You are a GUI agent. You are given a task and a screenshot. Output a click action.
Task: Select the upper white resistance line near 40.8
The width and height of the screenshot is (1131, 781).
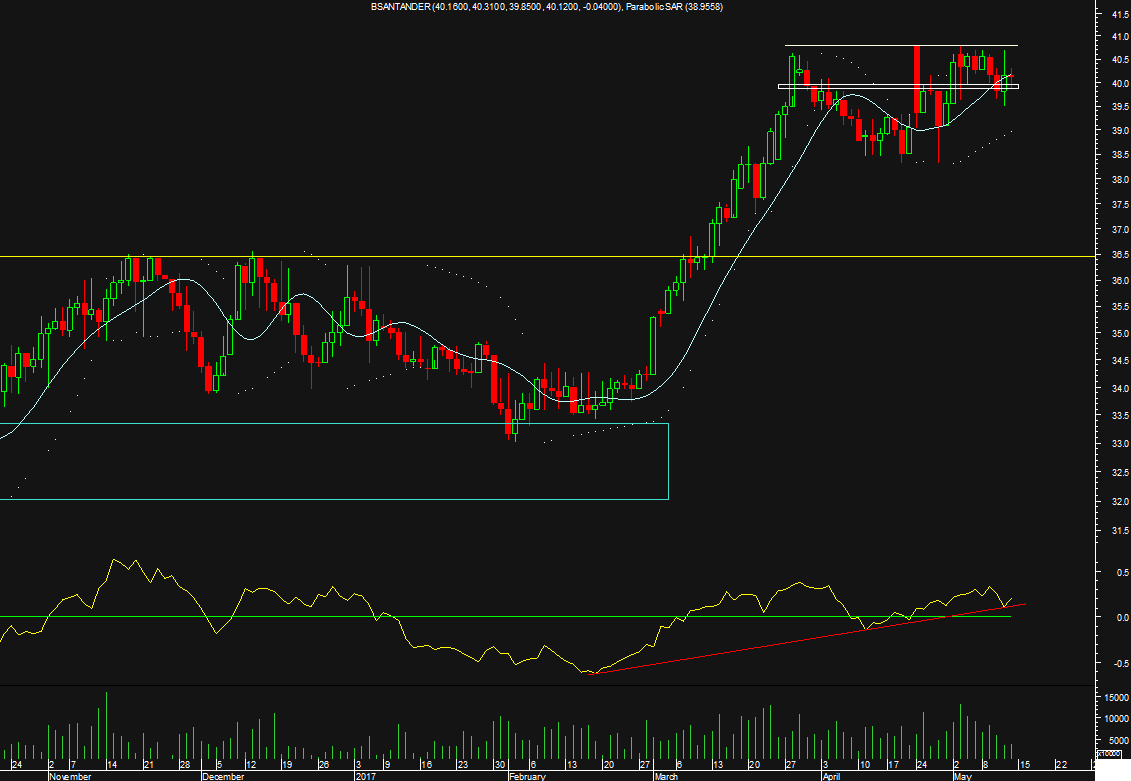tap(902, 46)
